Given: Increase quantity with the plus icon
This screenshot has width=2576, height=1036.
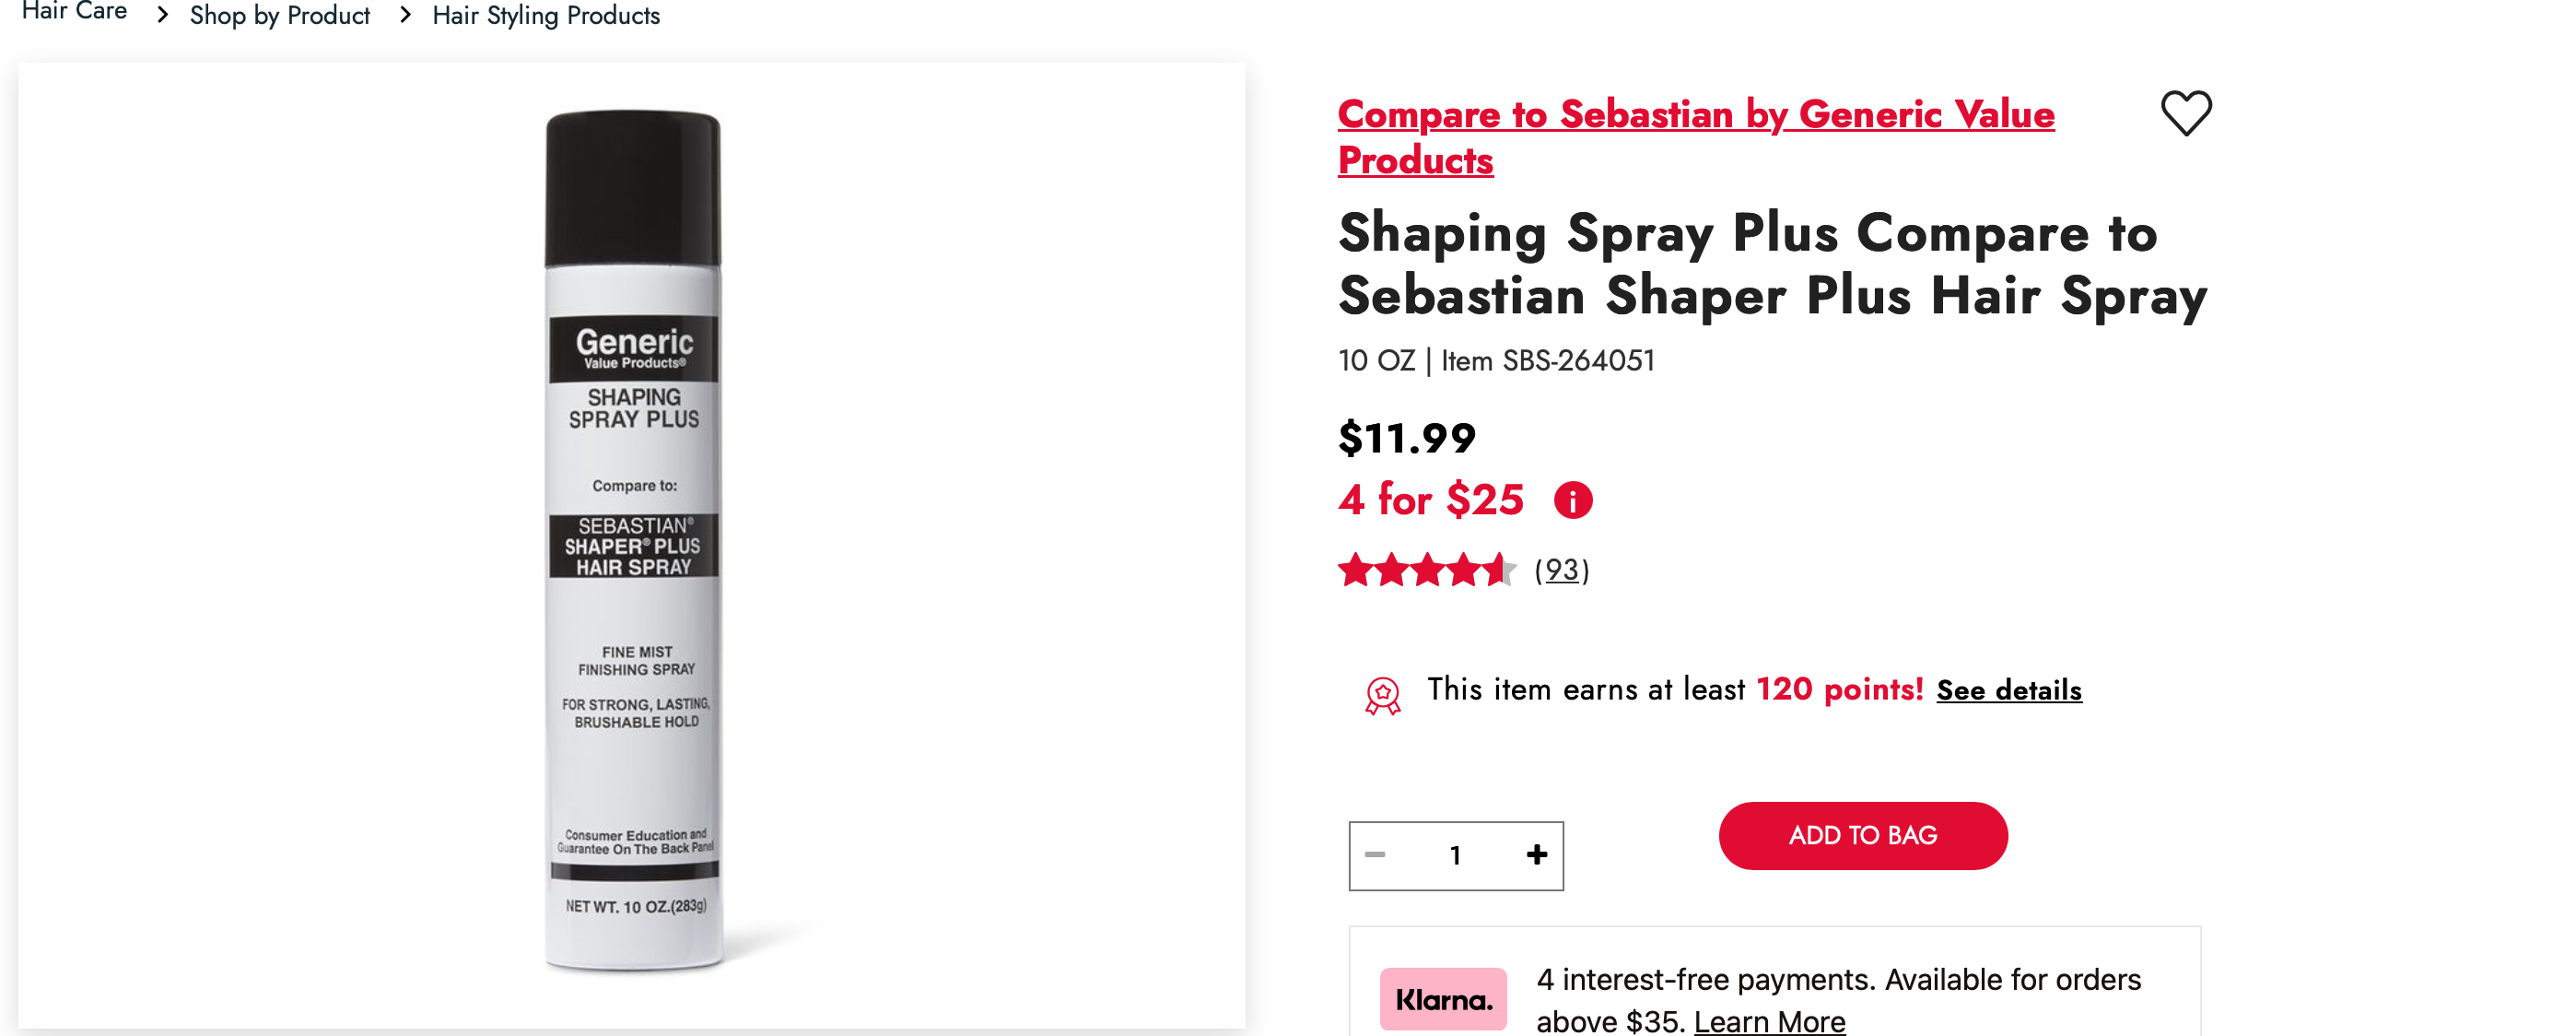Looking at the screenshot, I should tap(1536, 855).
